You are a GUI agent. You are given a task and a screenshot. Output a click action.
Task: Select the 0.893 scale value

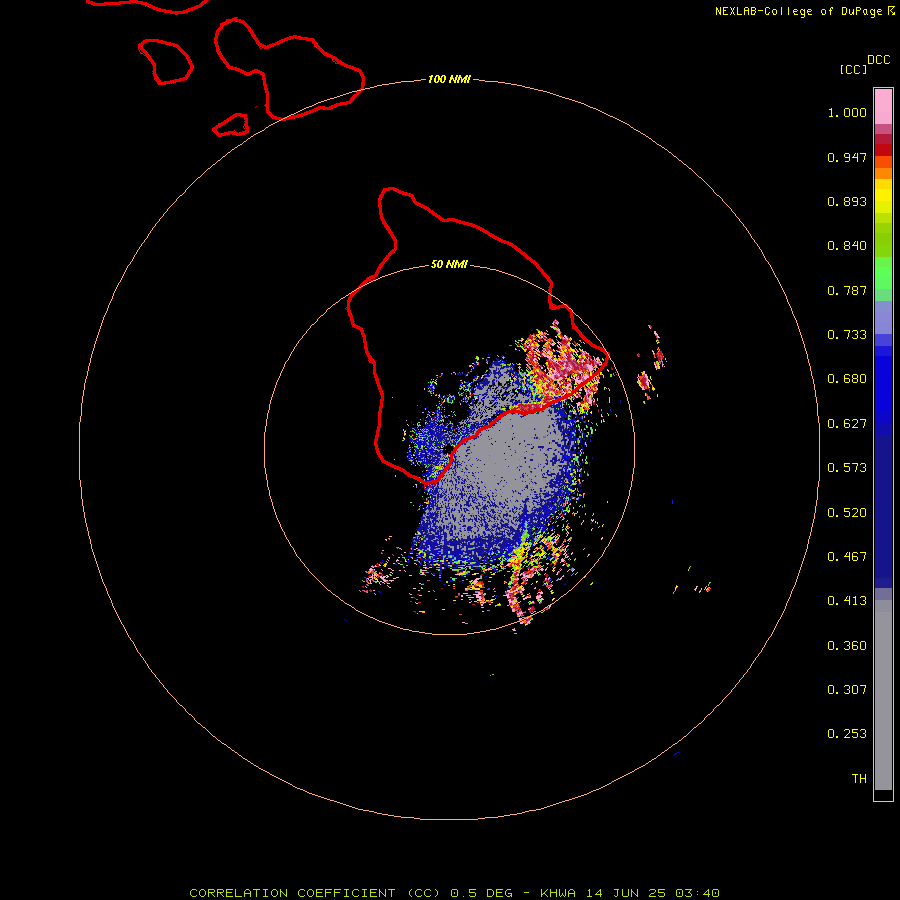pyautogui.click(x=847, y=201)
